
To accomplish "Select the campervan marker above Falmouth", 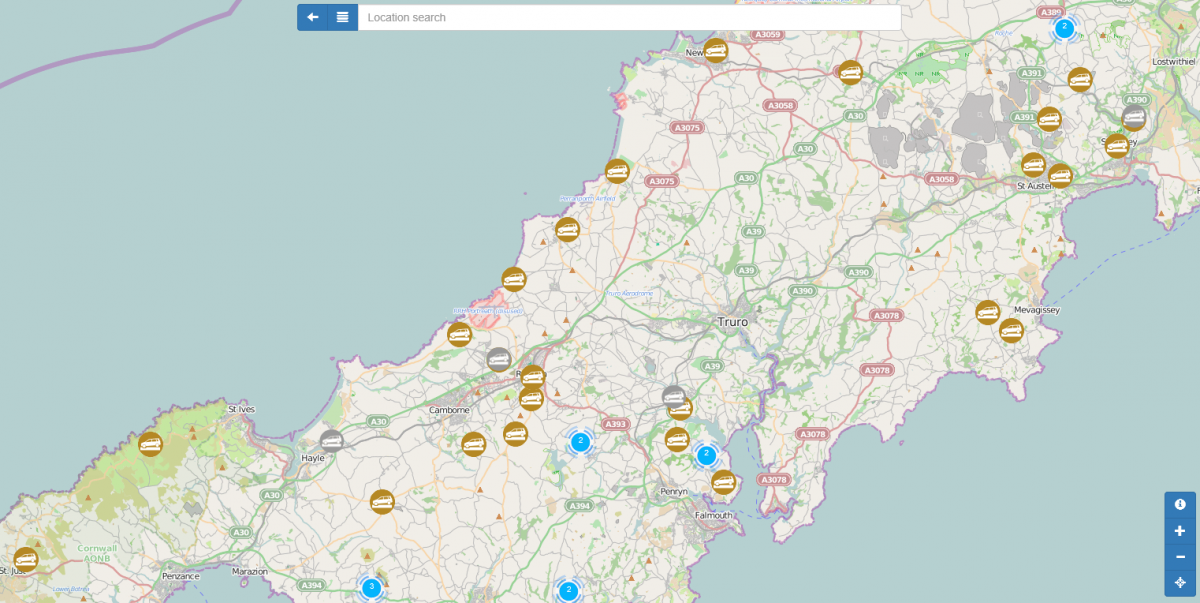I will click(x=723, y=482).
